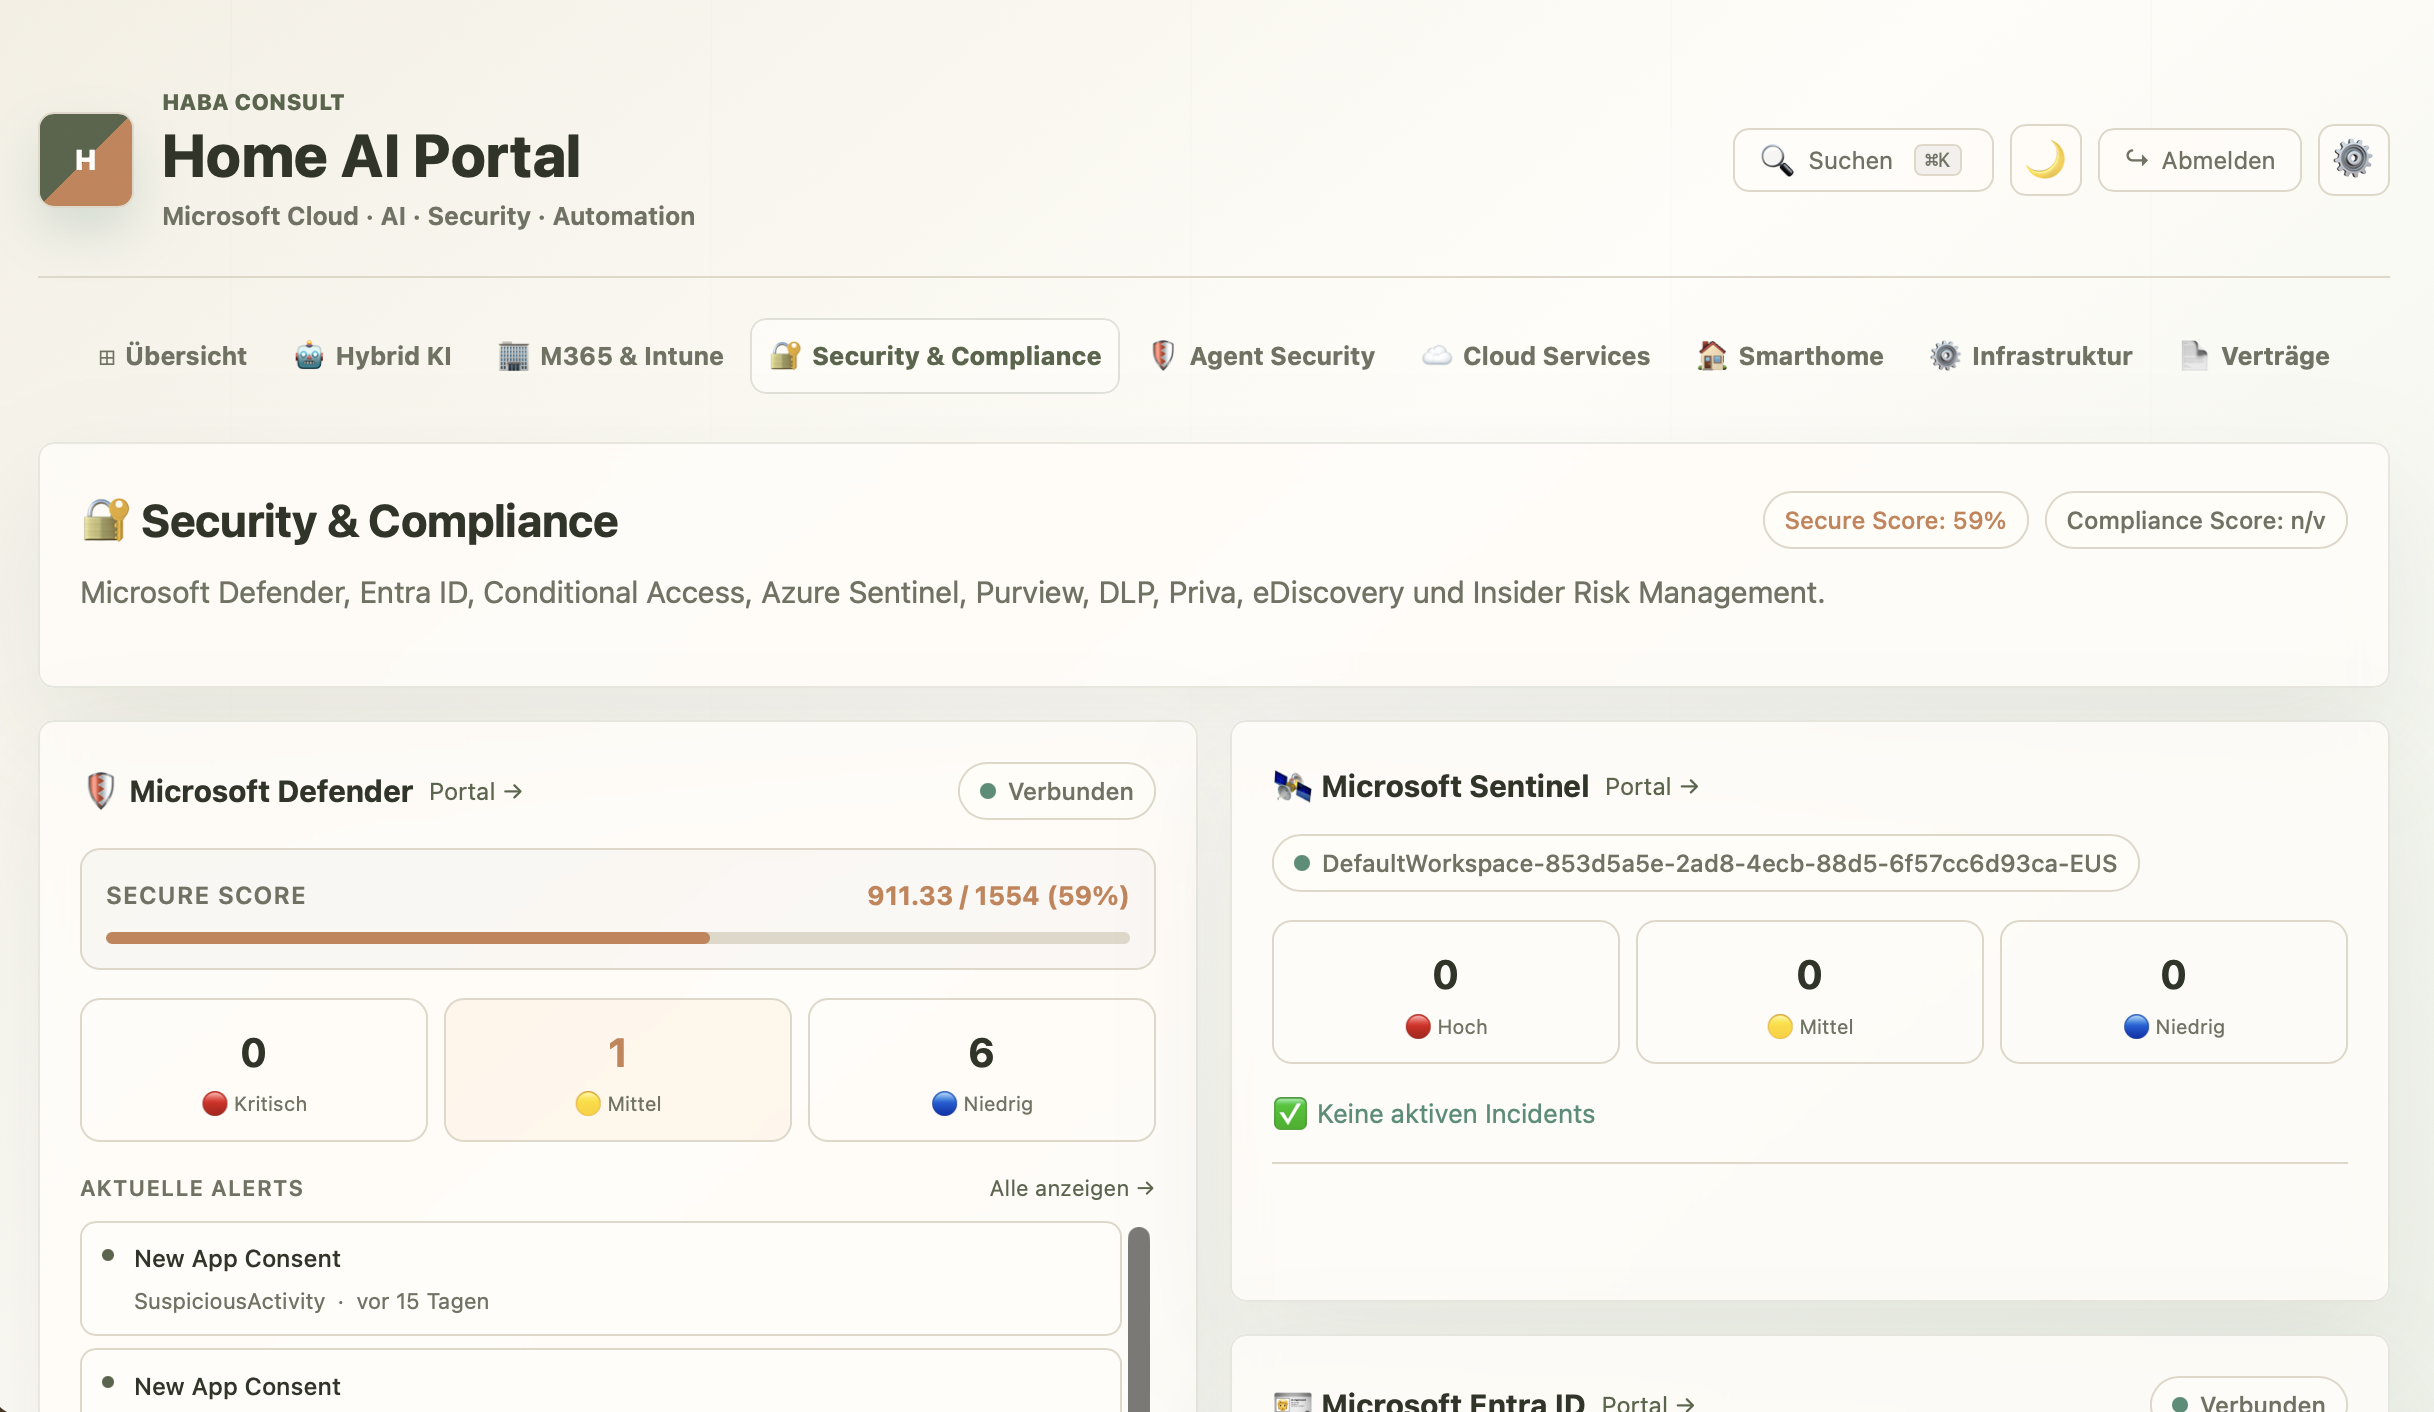This screenshot has width=2434, height=1412.
Task: Click the Abmelden logout arrow icon
Action: (x=2137, y=159)
